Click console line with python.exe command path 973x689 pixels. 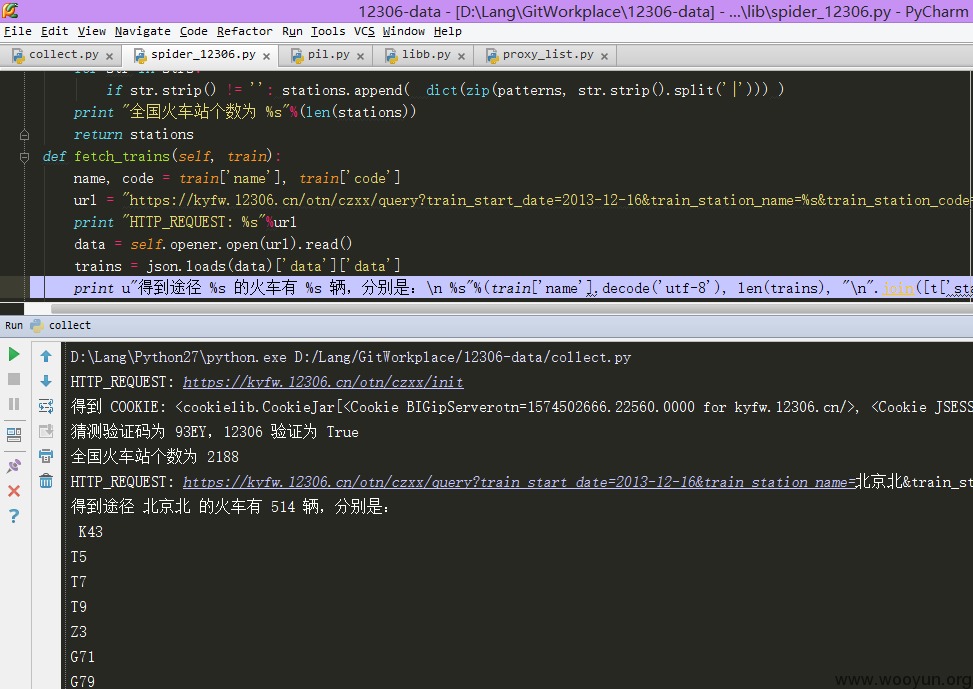click(x=351, y=358)
